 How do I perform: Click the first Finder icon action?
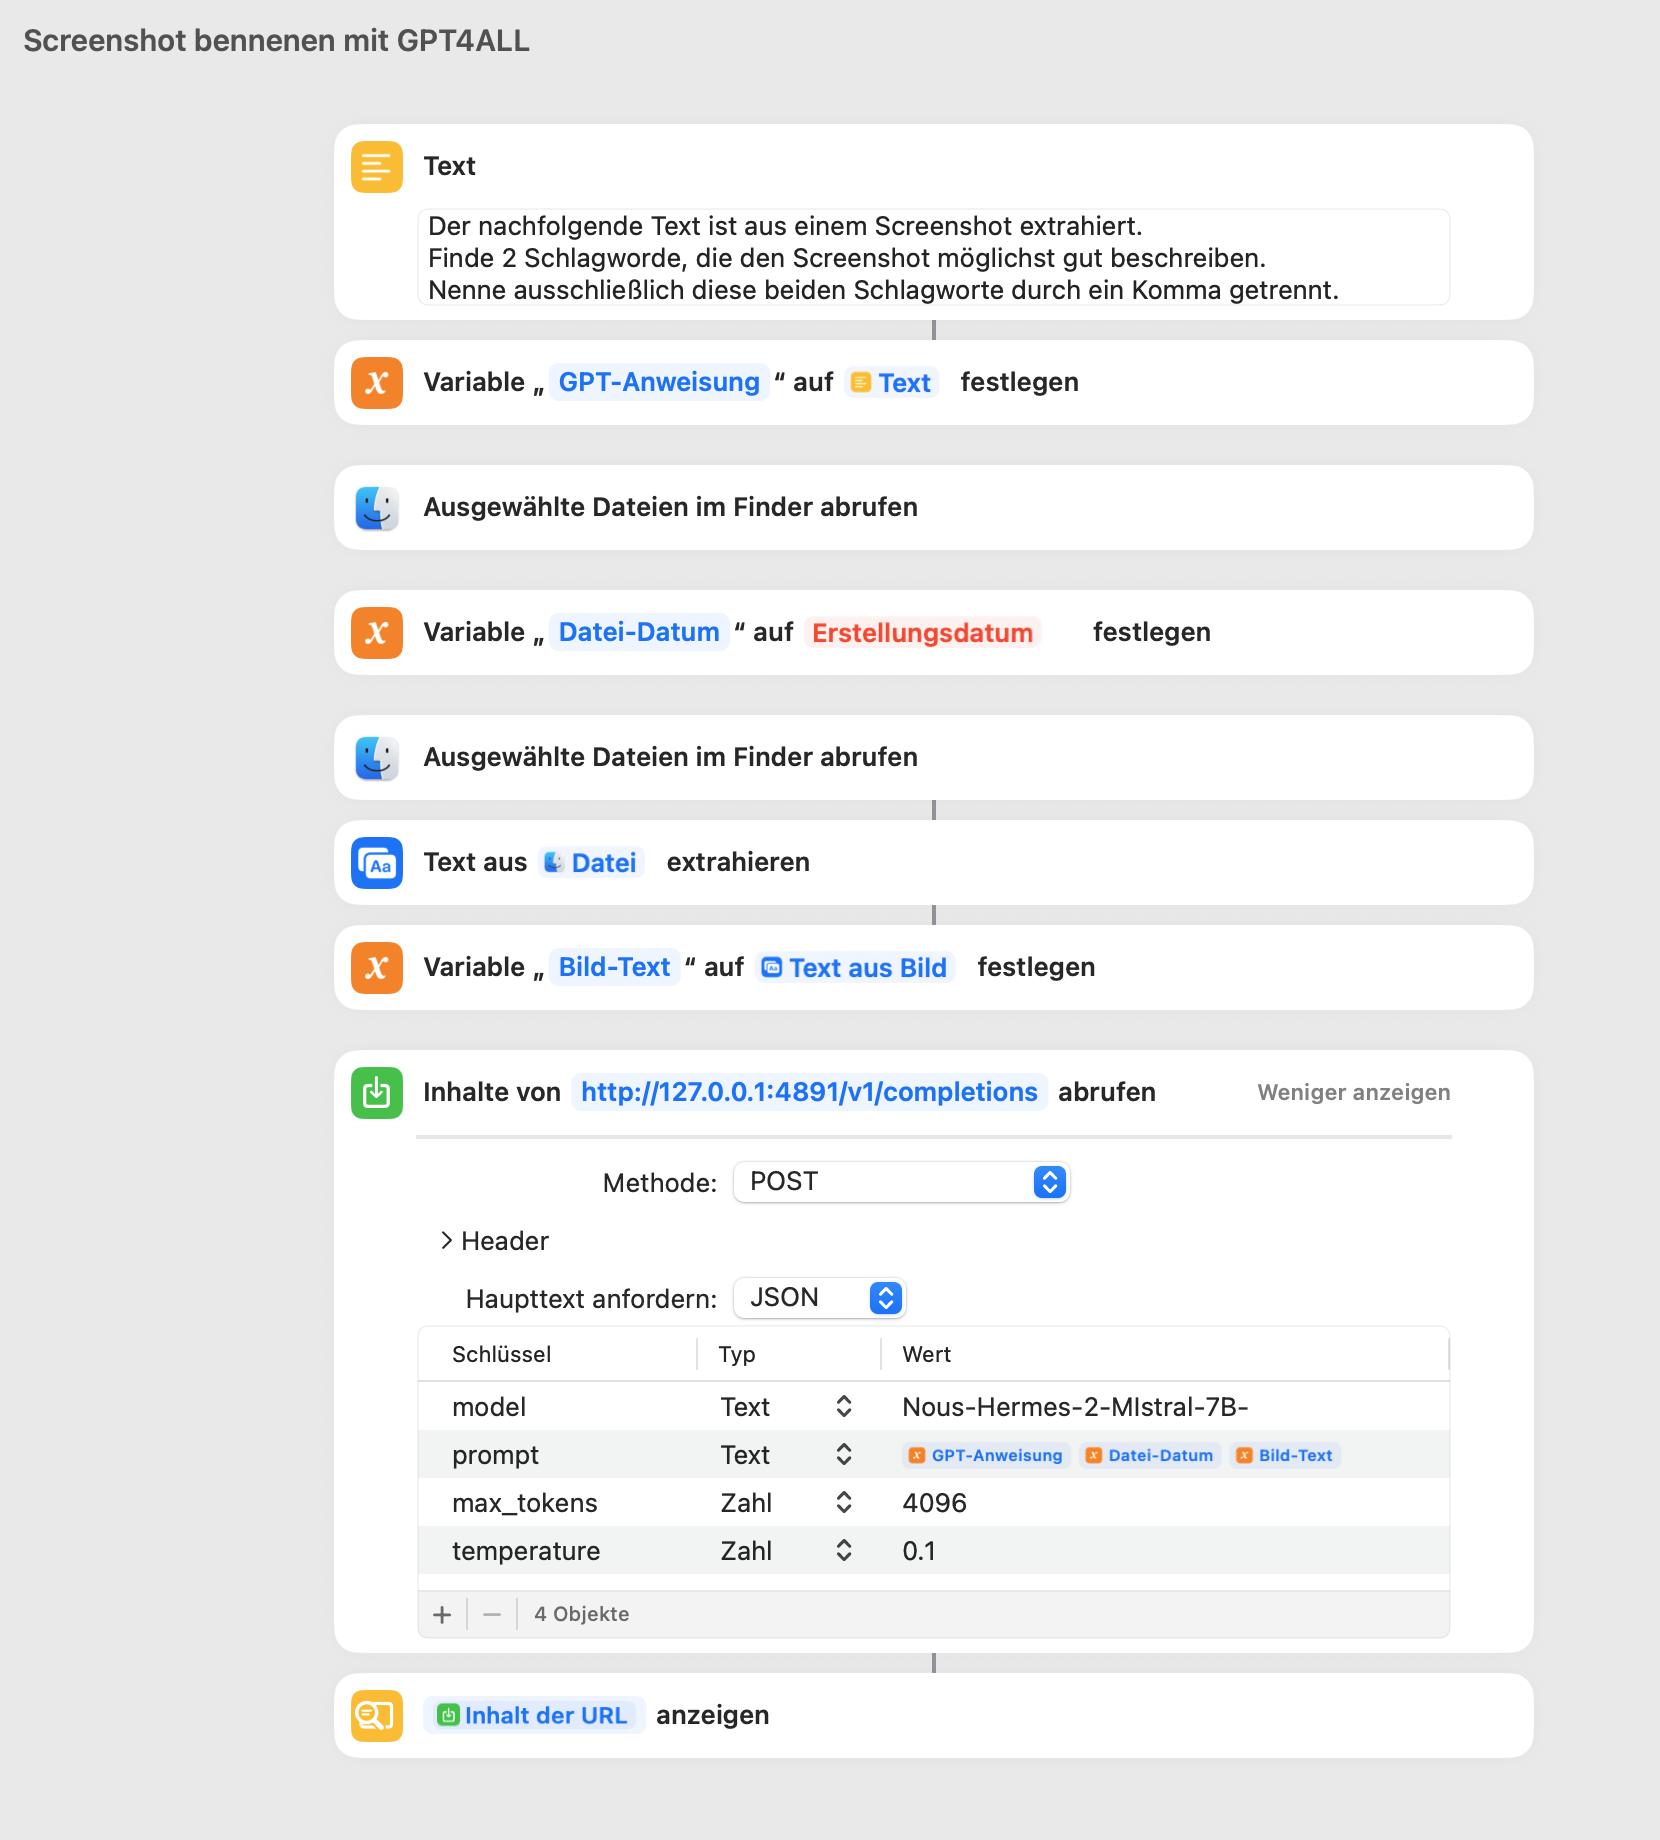376,508
